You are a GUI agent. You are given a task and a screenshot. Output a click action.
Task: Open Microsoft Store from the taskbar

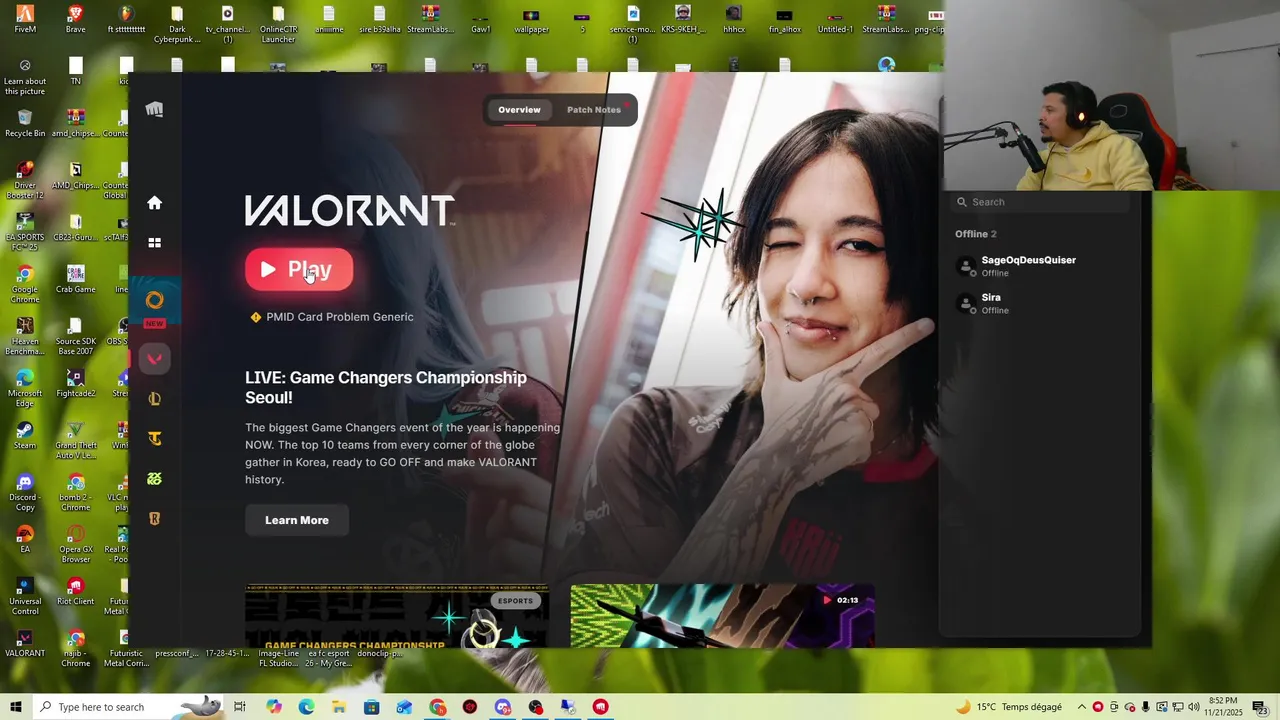372,707
